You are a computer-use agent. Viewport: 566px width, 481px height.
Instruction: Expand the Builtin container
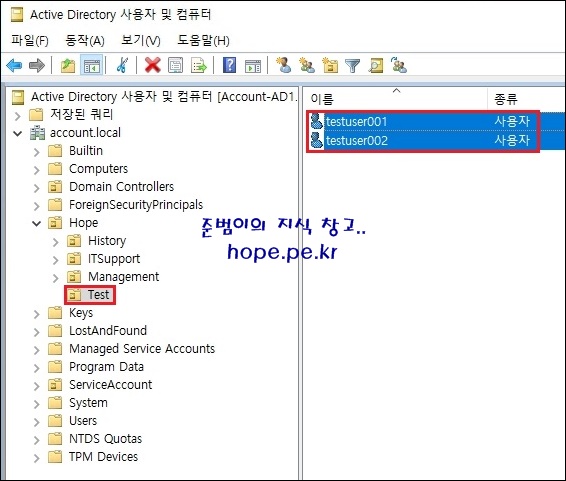point(36,152)
